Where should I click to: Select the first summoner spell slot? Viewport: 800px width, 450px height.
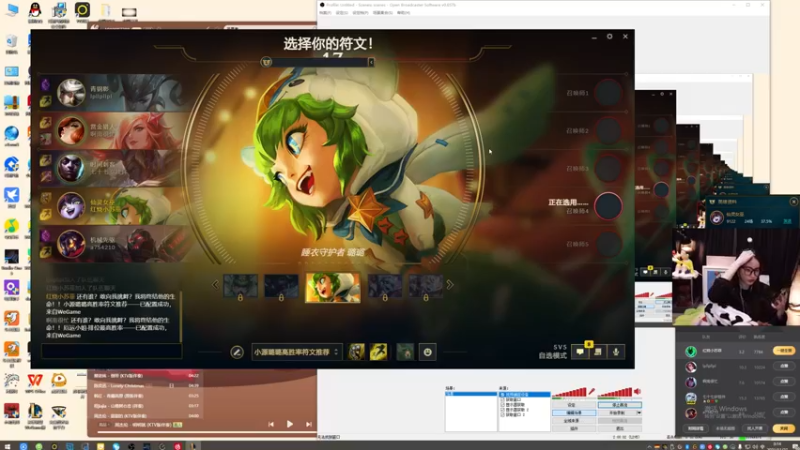357,352
